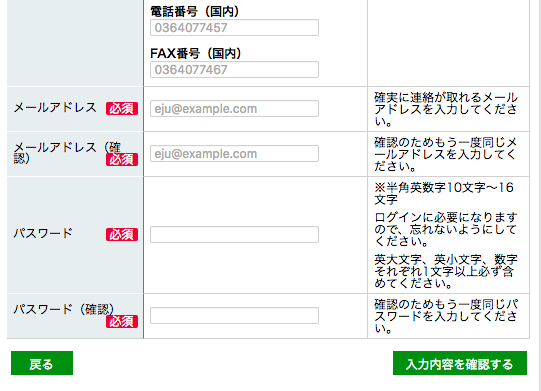Click the 入力内容を確認する button
Viewport: 541px width, 391px height.
click(x=460, y=363)
